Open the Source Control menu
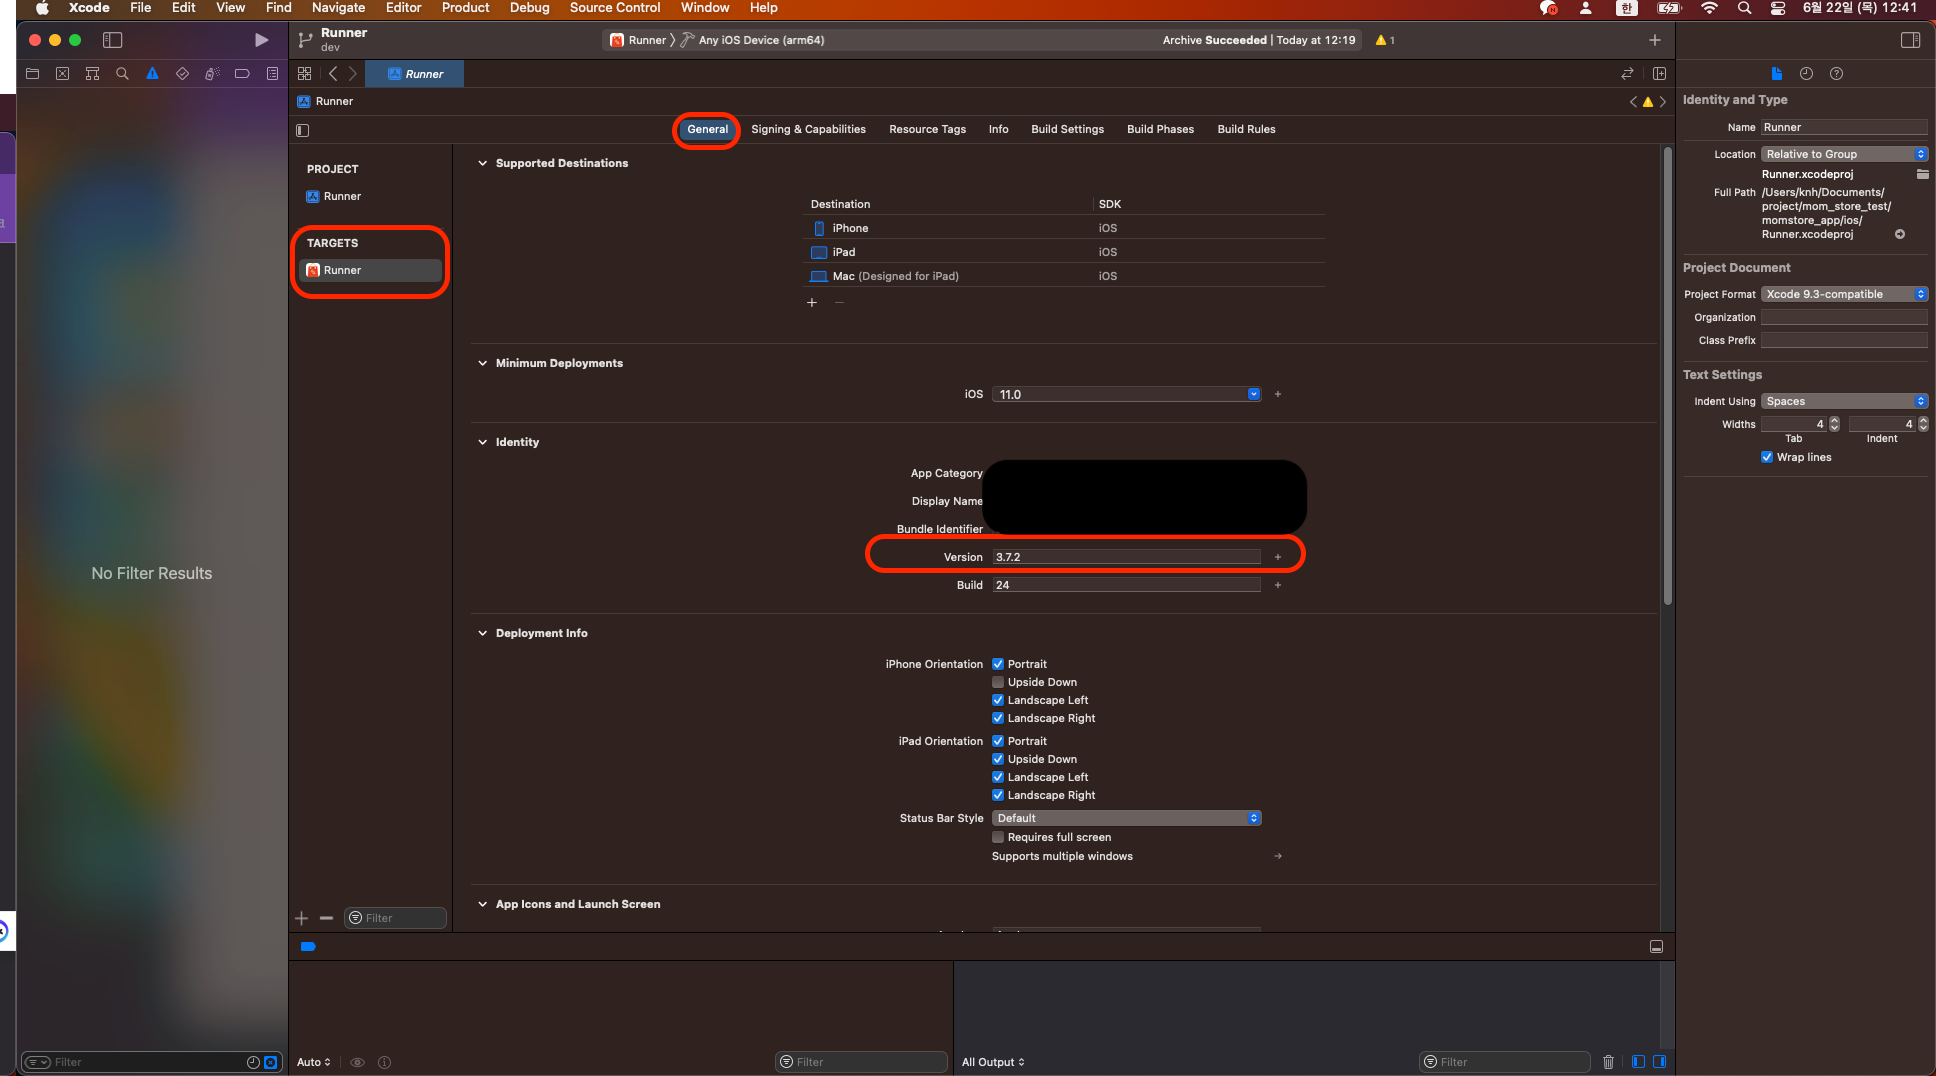 (615, 8)
